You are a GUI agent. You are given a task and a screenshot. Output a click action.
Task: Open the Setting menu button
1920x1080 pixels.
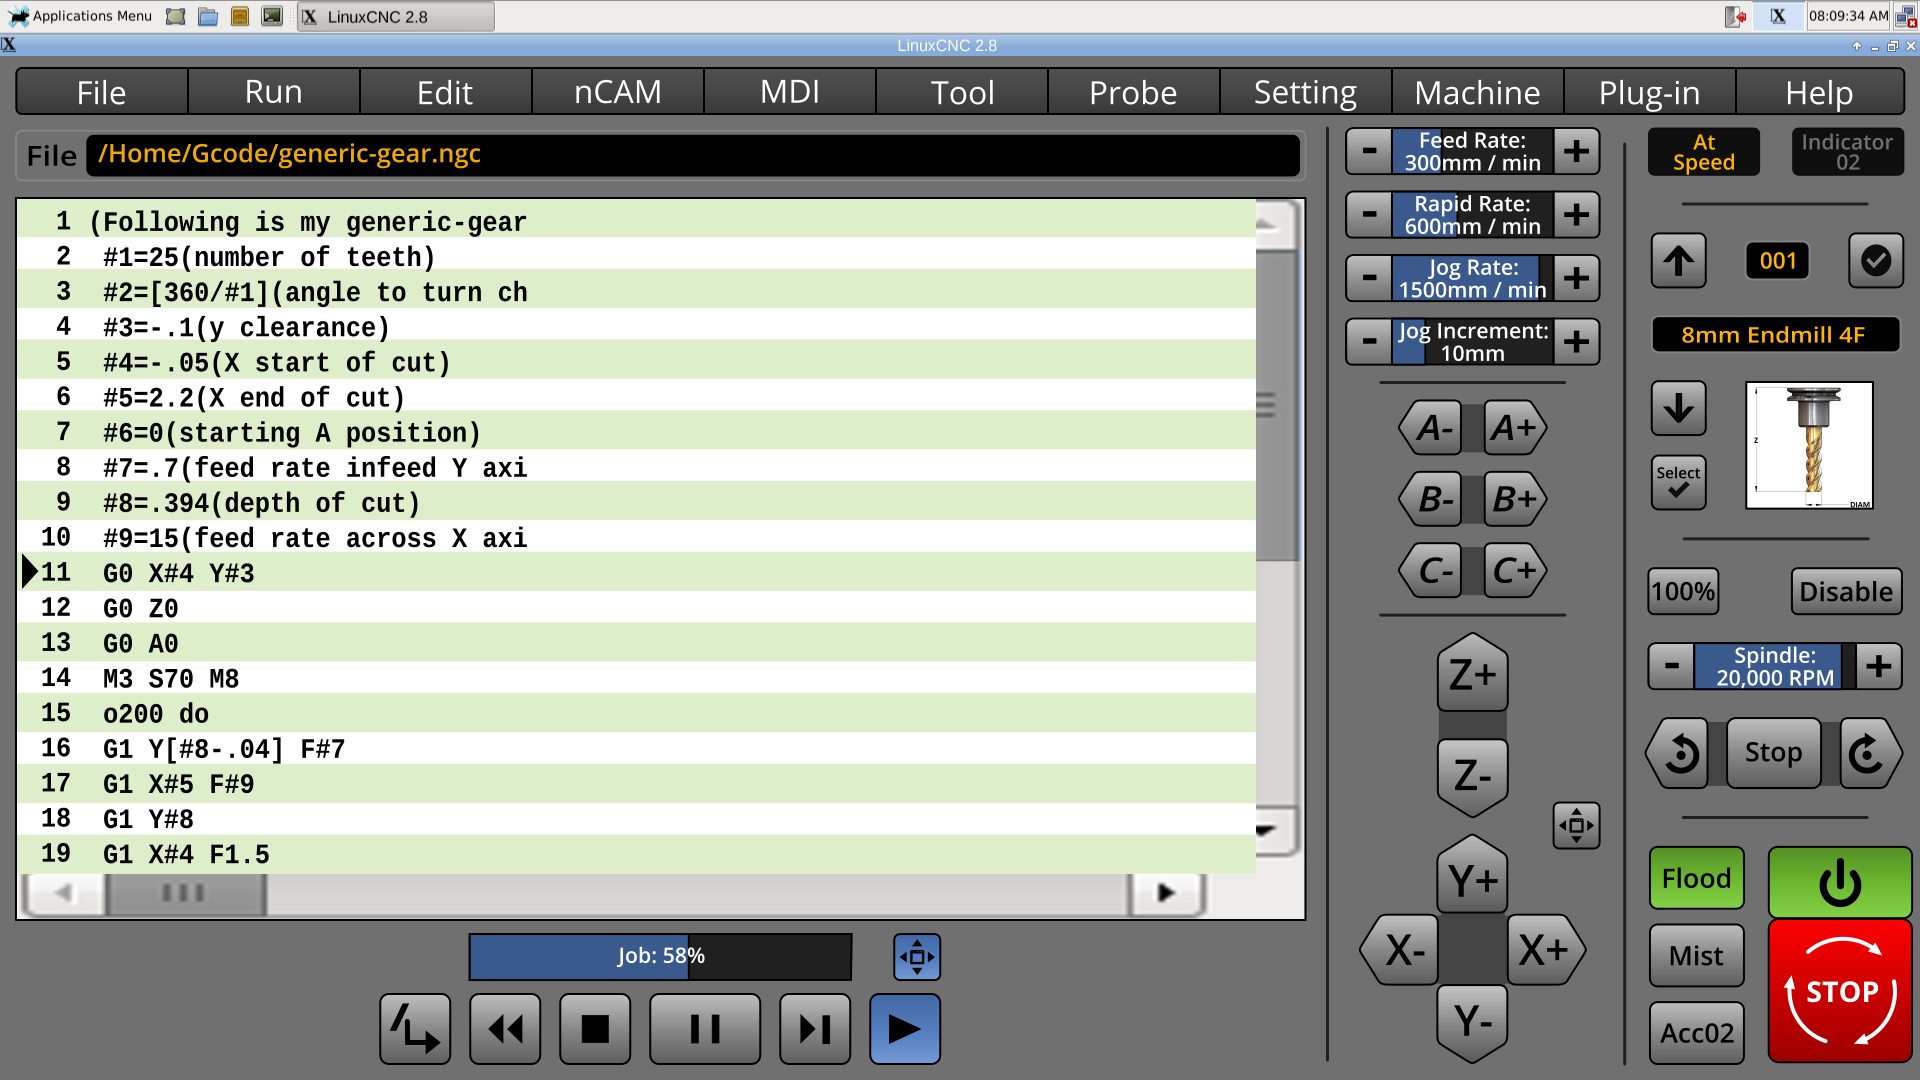(x=1306, y=92)
